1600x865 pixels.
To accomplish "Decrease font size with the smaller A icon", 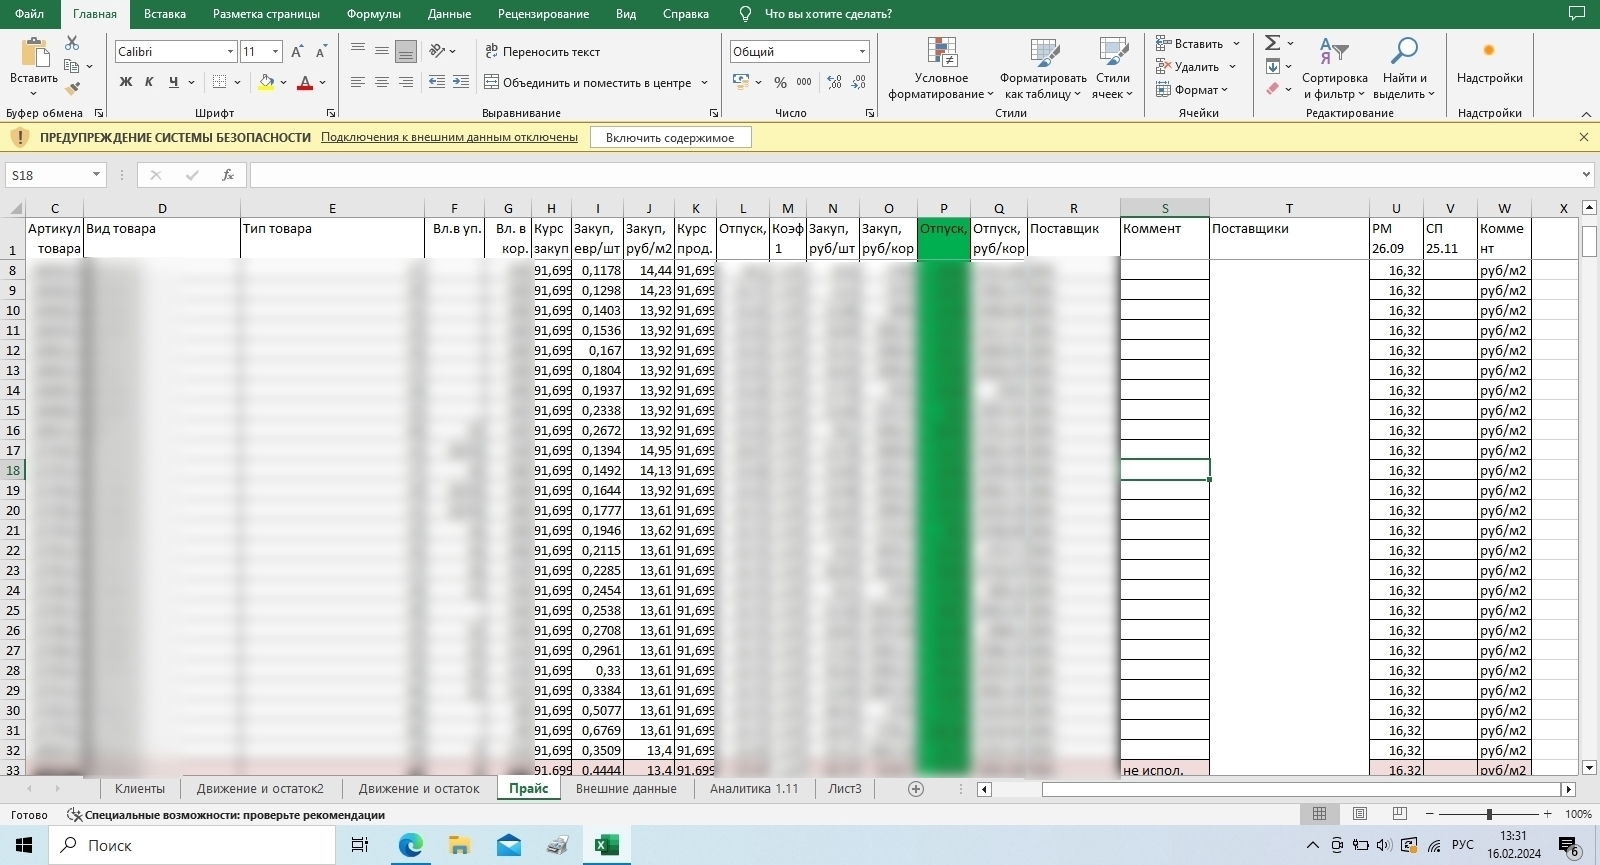I will [321, 52].
